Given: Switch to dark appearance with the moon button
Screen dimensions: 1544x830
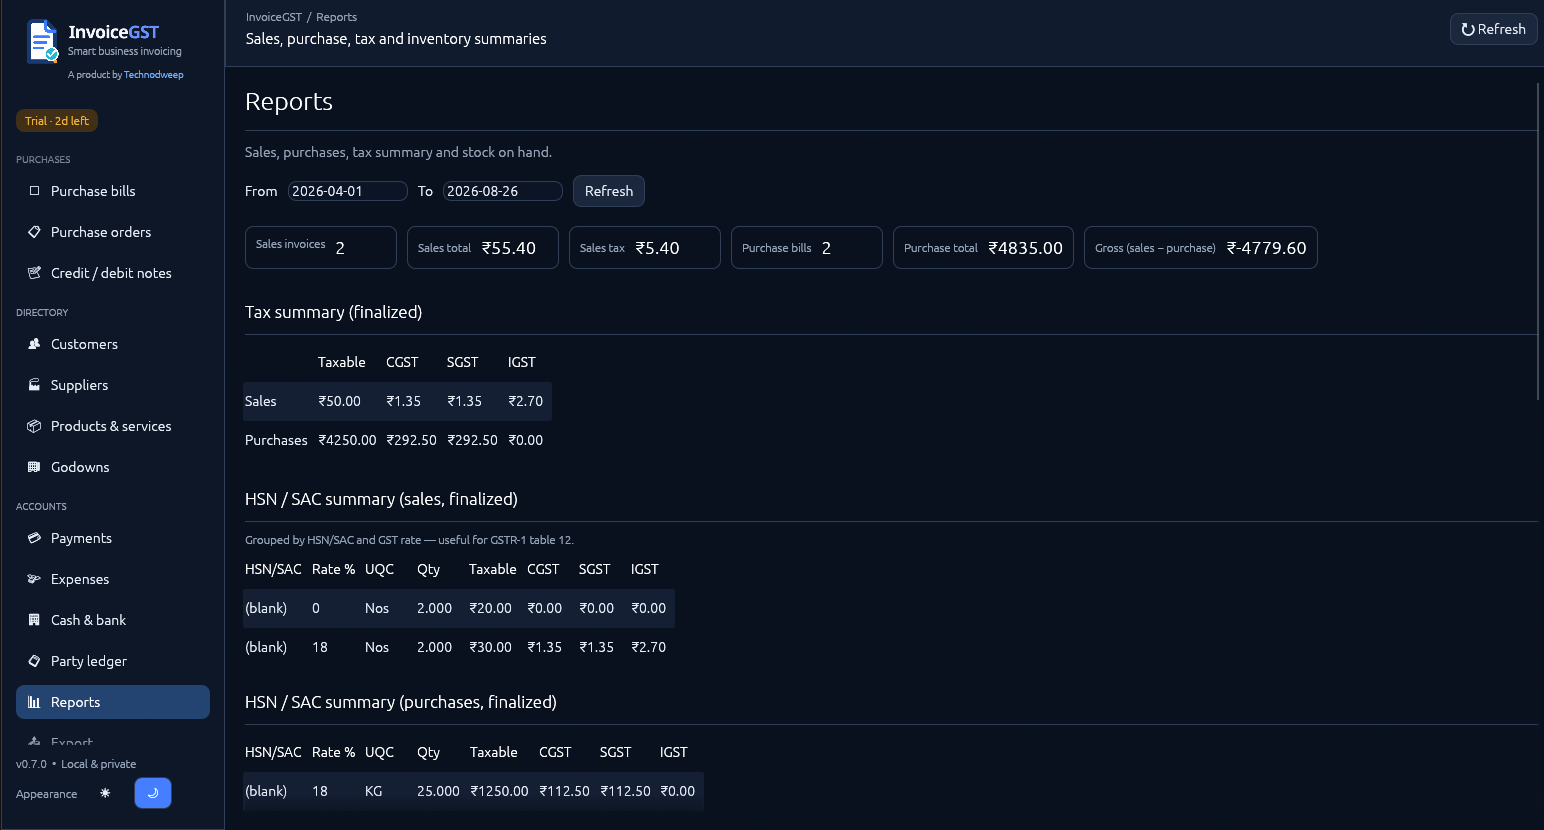Looking at the screenshot, I should (x=153, y=793).
